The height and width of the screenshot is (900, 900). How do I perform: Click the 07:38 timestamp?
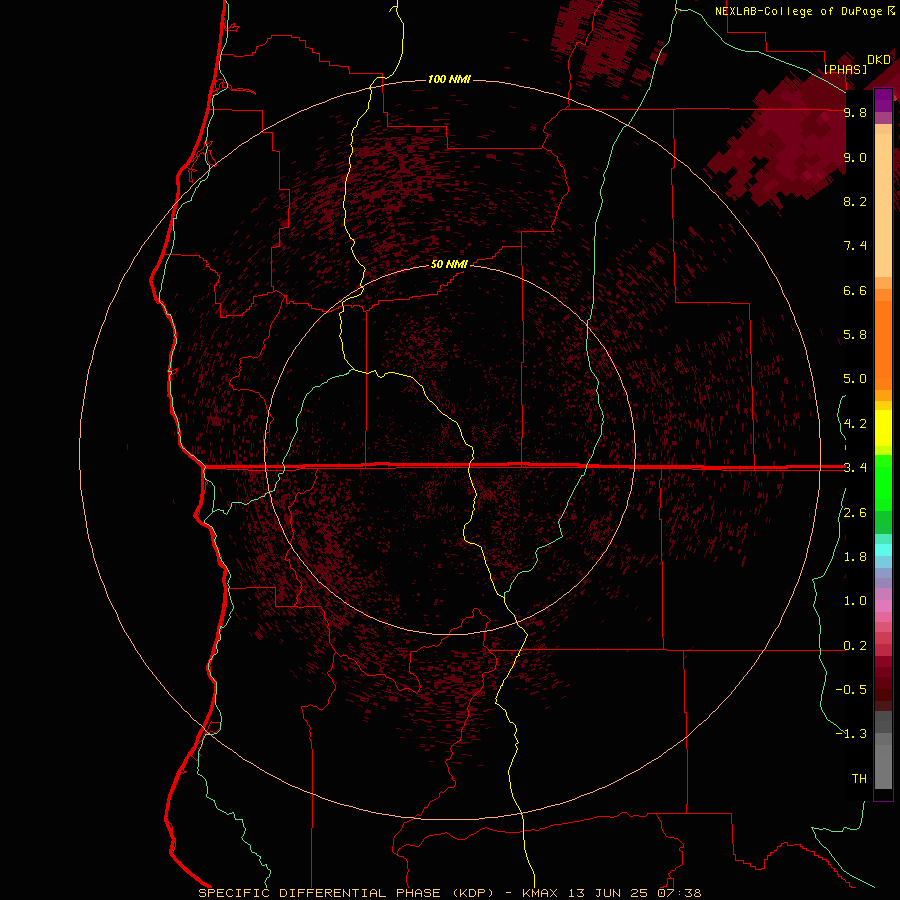pos(680,893)
